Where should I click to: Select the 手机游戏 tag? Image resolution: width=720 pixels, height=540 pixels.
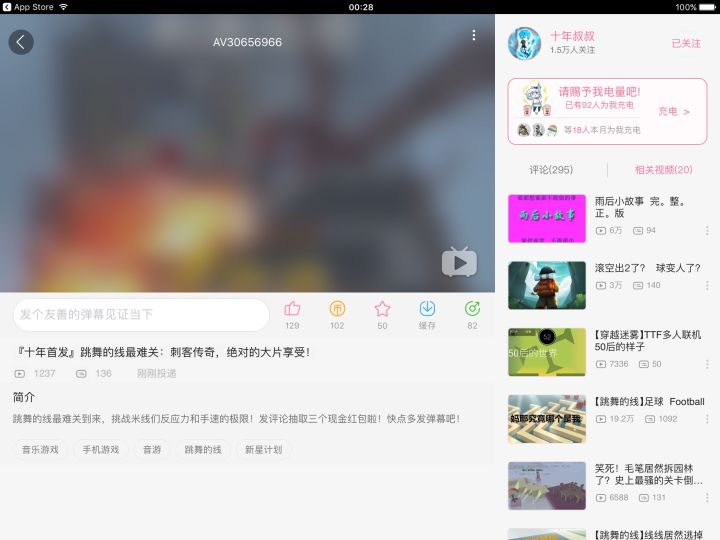[101, 450]
